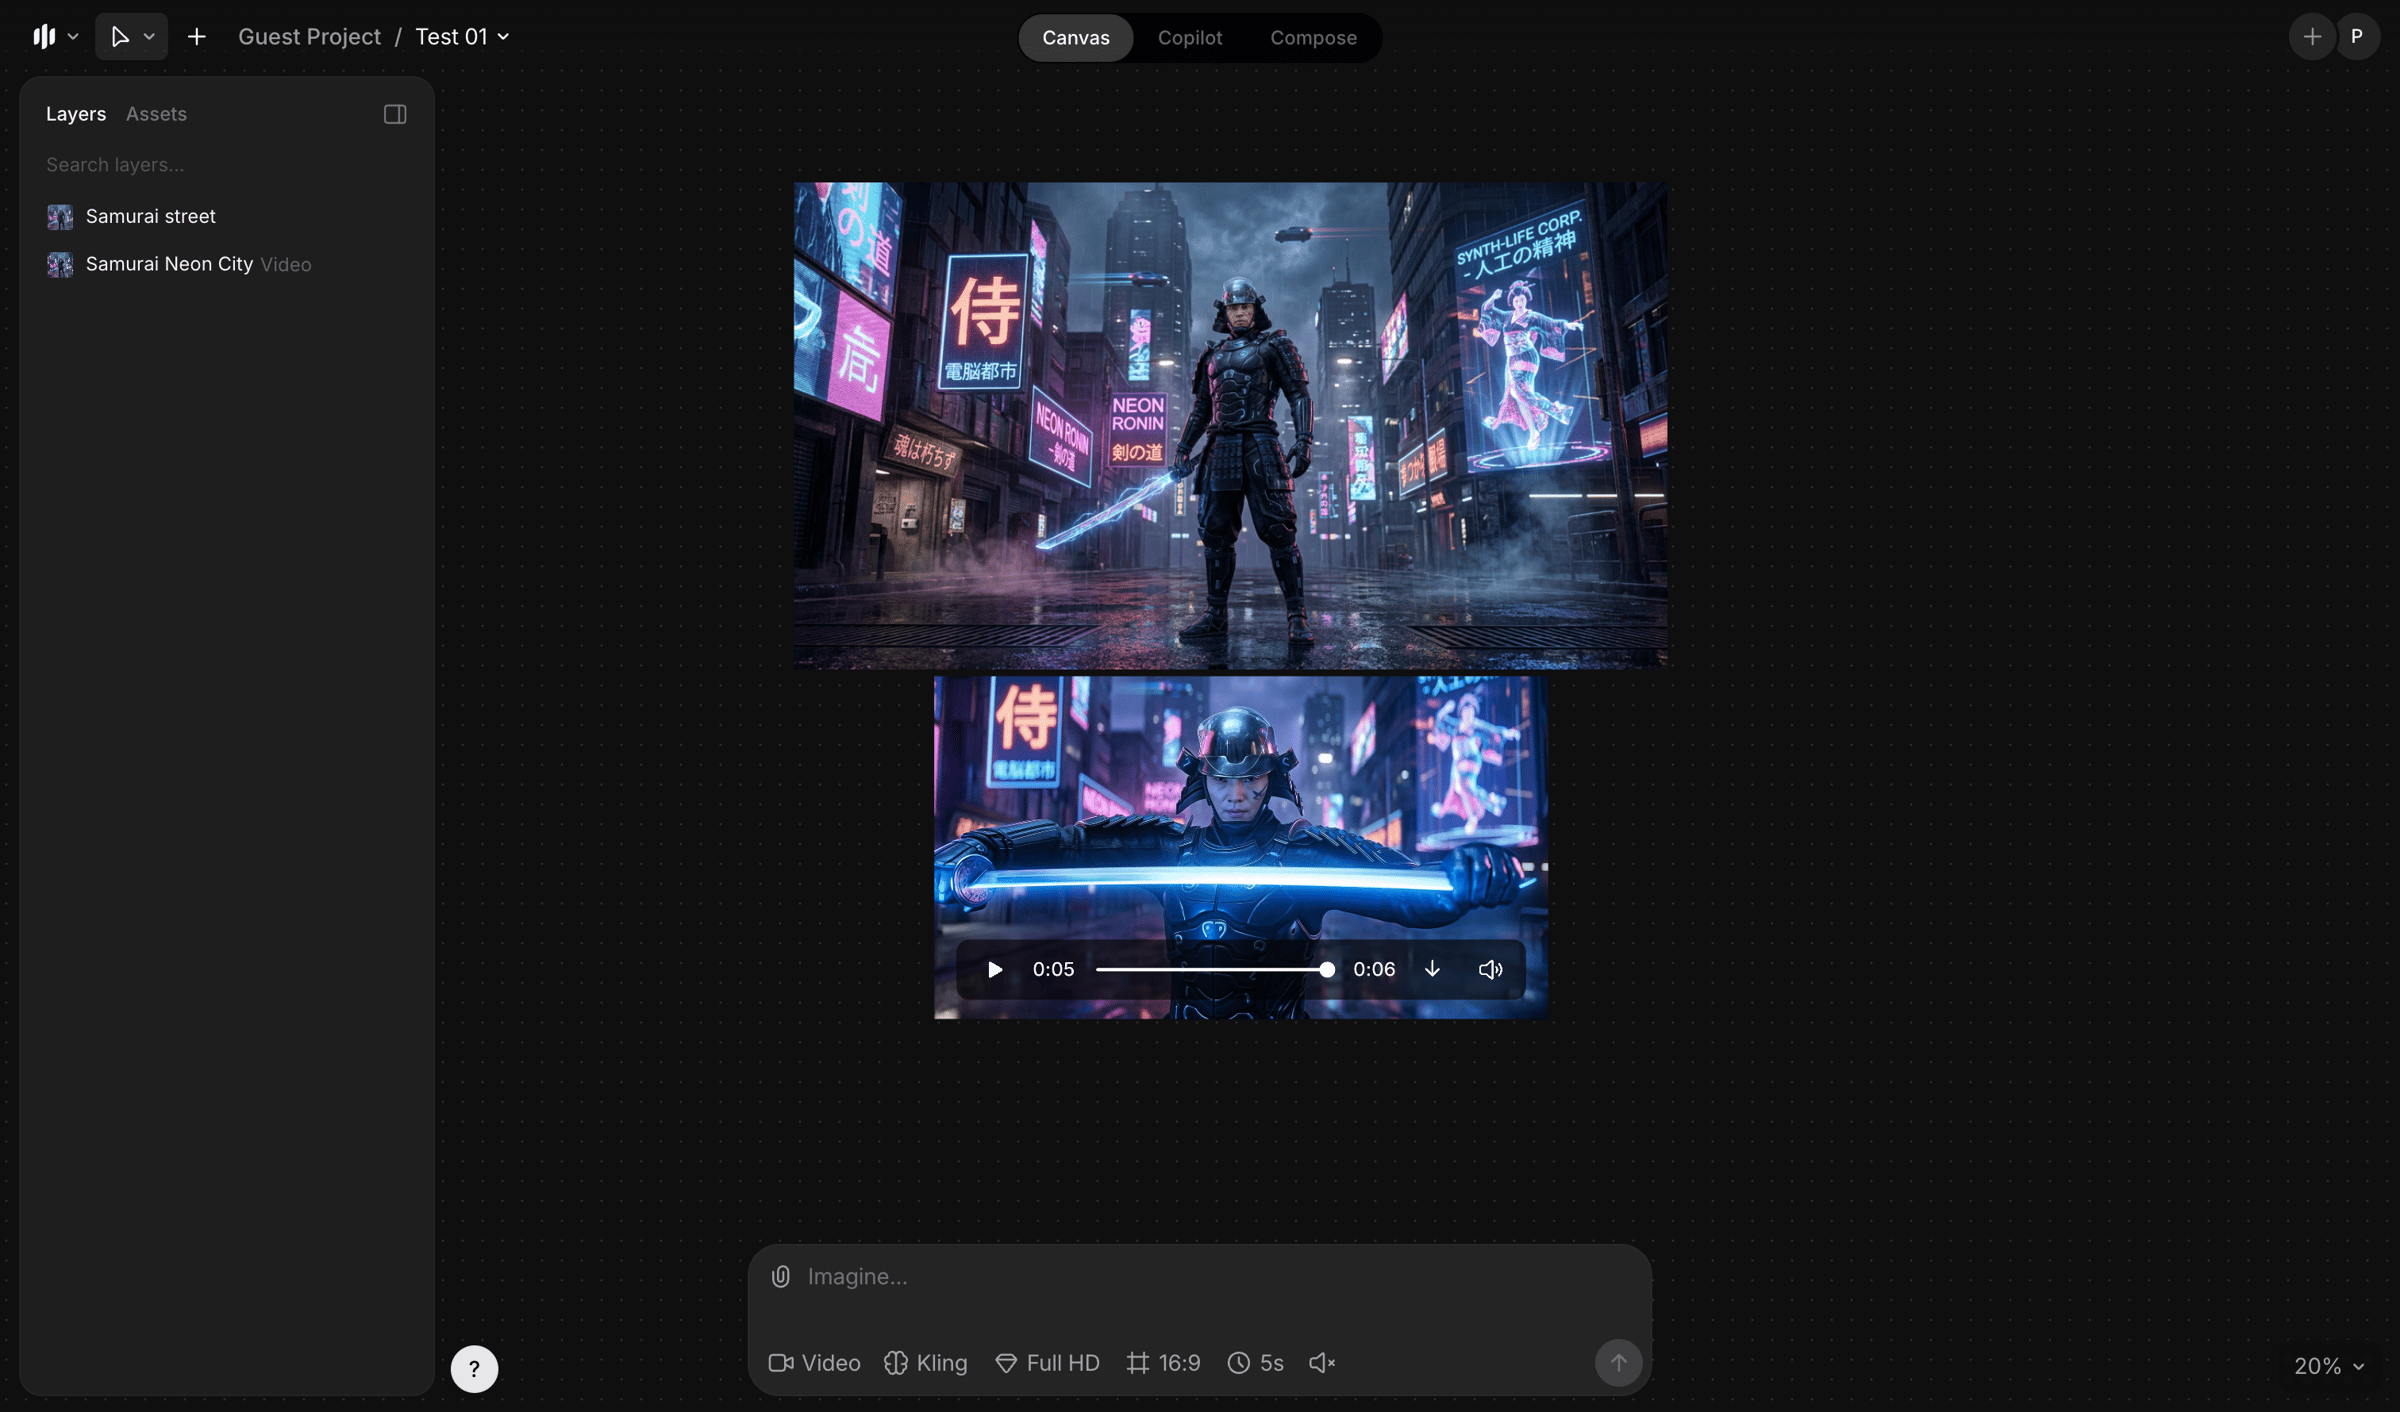Submit prompt with the up arrow button

point(1618,1362)
